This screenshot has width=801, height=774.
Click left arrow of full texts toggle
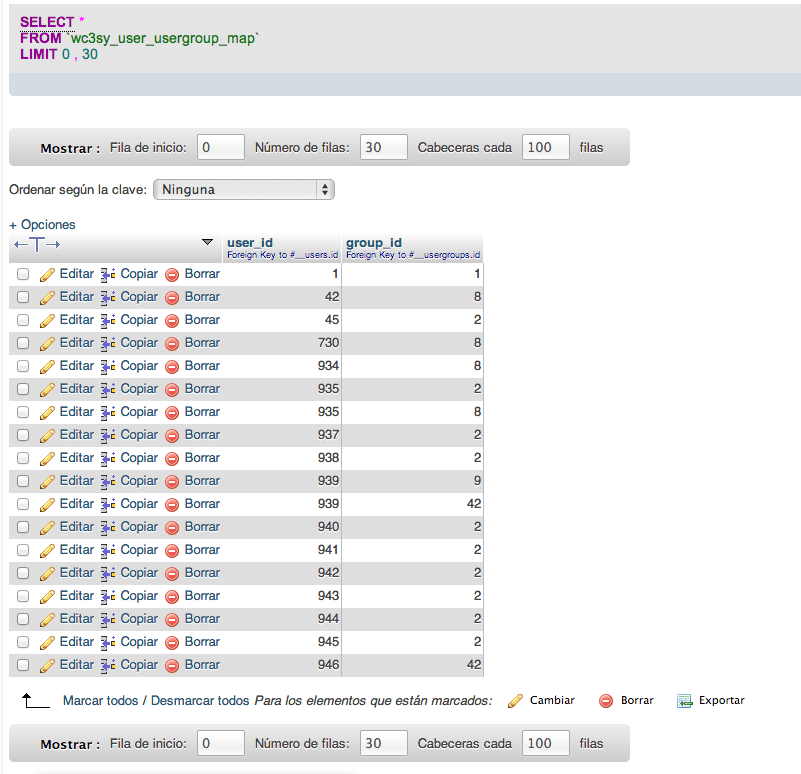20,244
